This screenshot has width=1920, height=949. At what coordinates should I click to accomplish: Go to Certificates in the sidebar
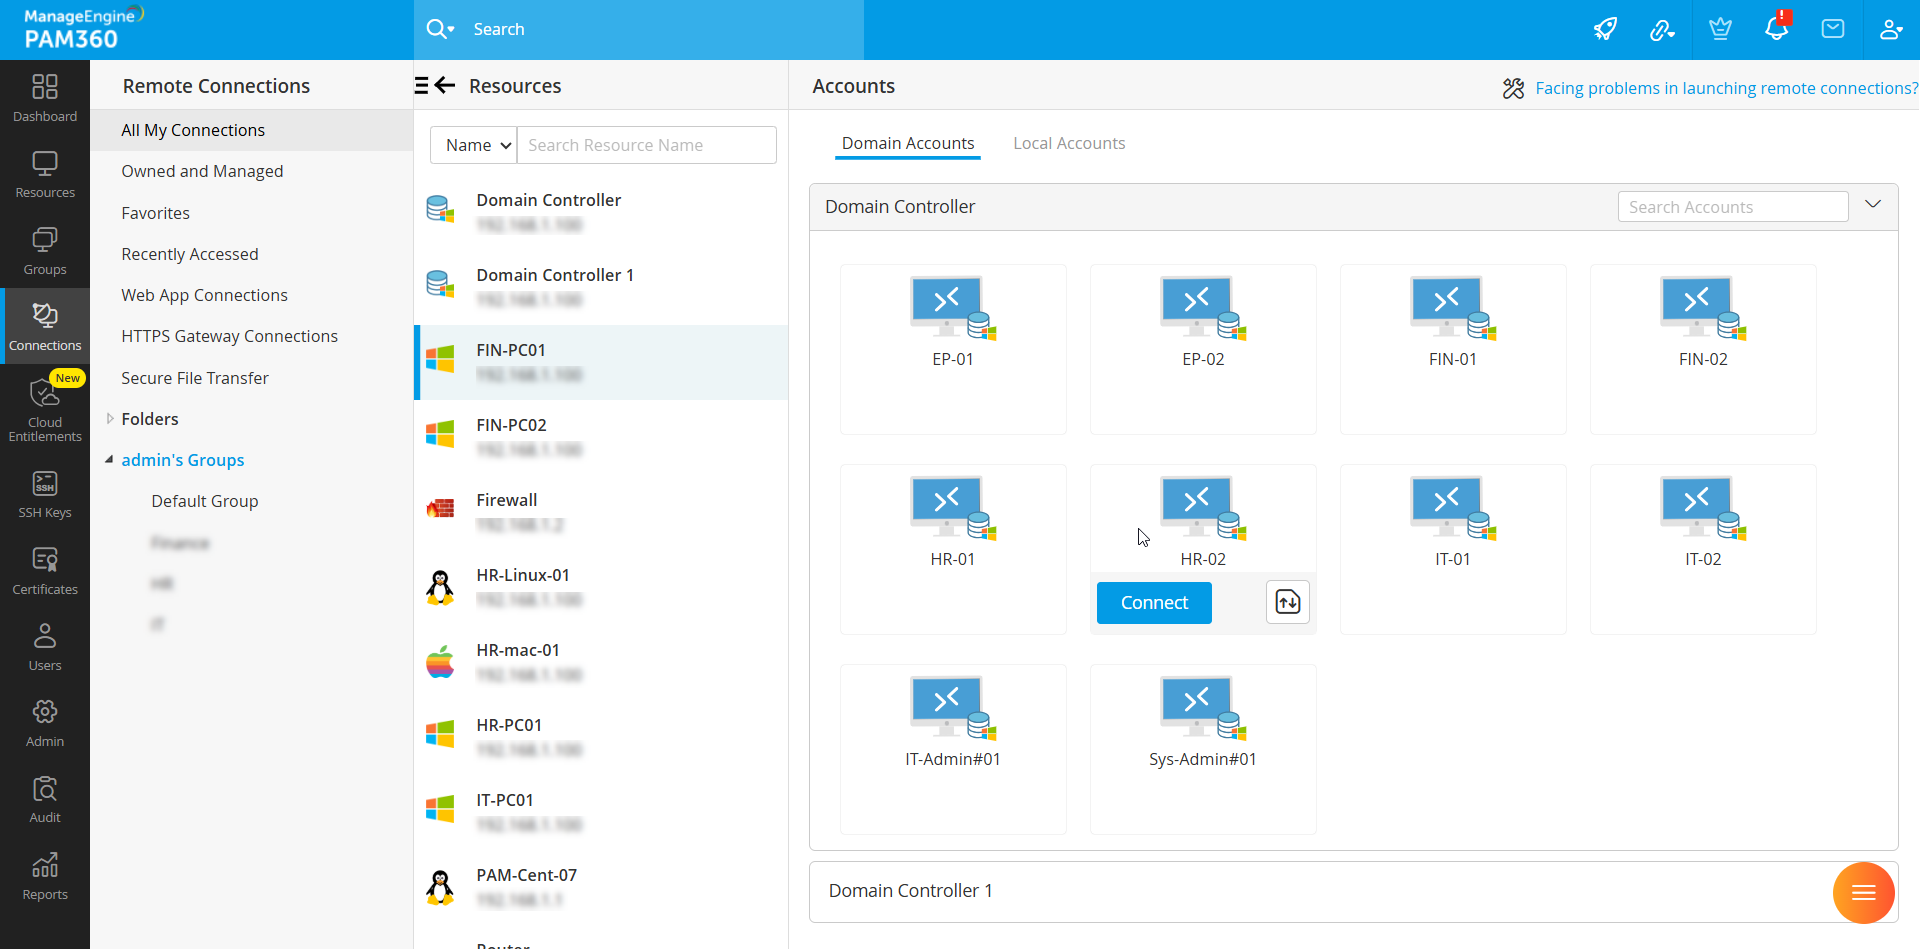click(45, 571)
